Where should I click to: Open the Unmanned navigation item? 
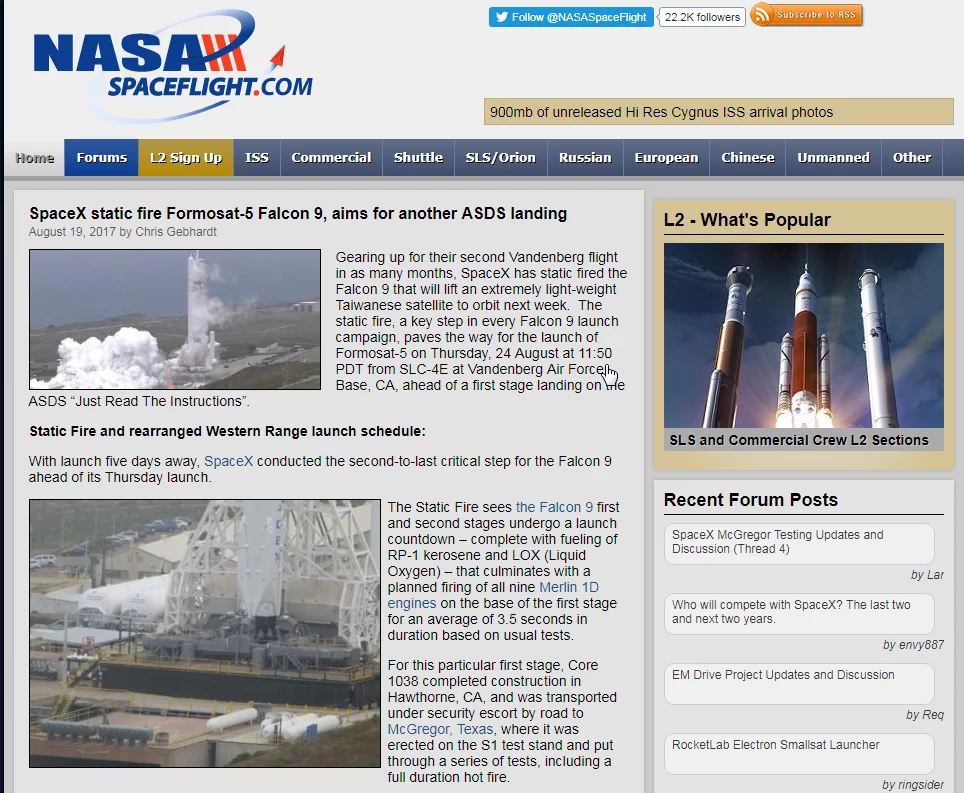click(834, 158)
